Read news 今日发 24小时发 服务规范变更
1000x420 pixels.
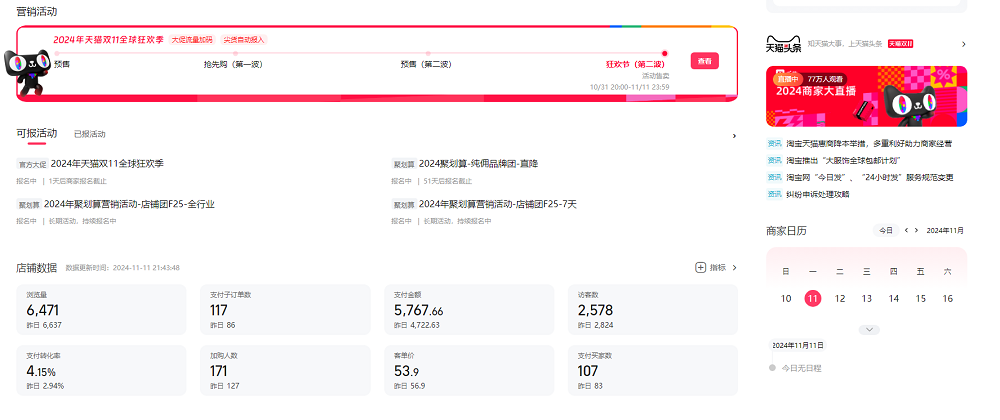click(x=870, y=177)
